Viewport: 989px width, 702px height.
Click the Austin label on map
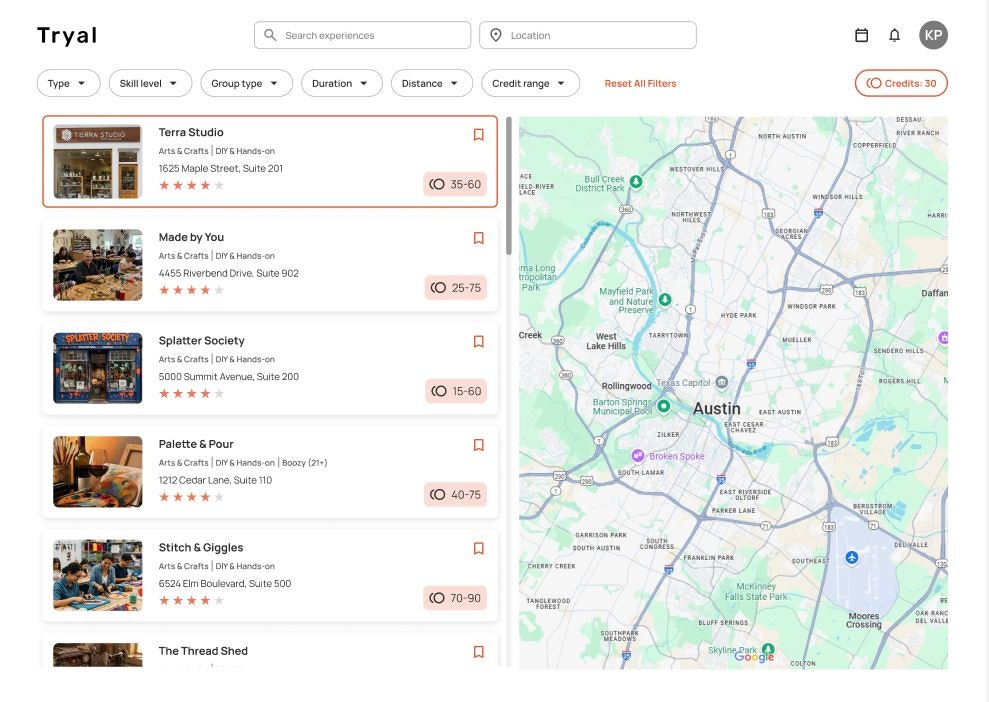pos(717,409)
